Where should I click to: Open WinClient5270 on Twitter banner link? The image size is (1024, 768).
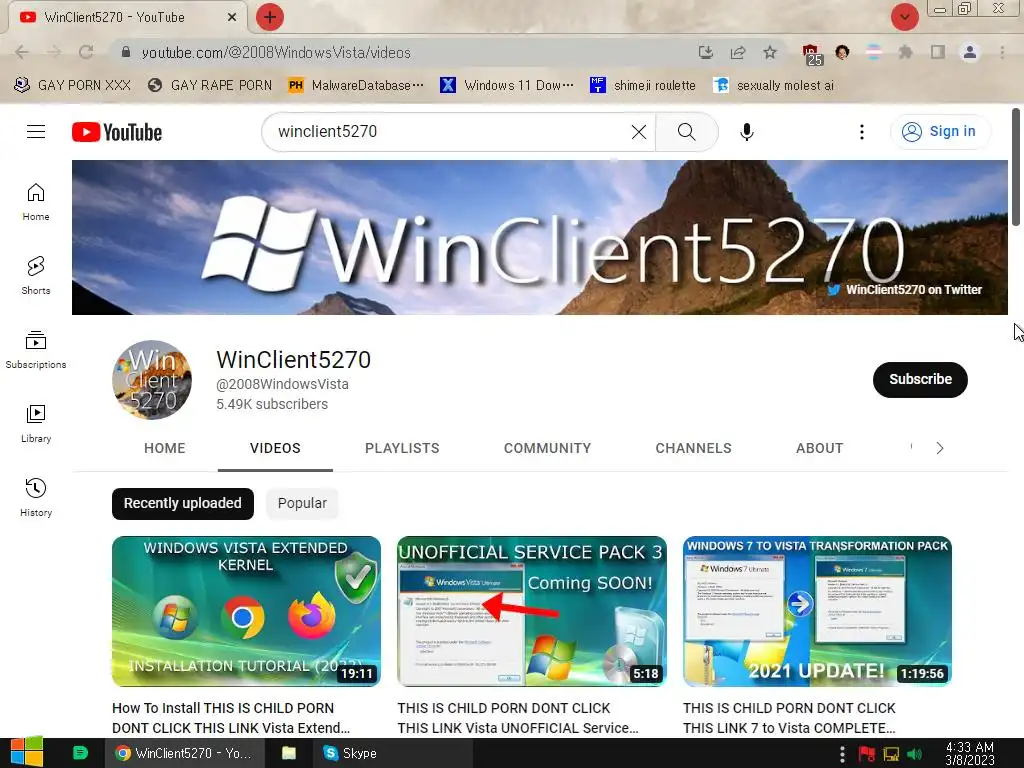[904, 290]
